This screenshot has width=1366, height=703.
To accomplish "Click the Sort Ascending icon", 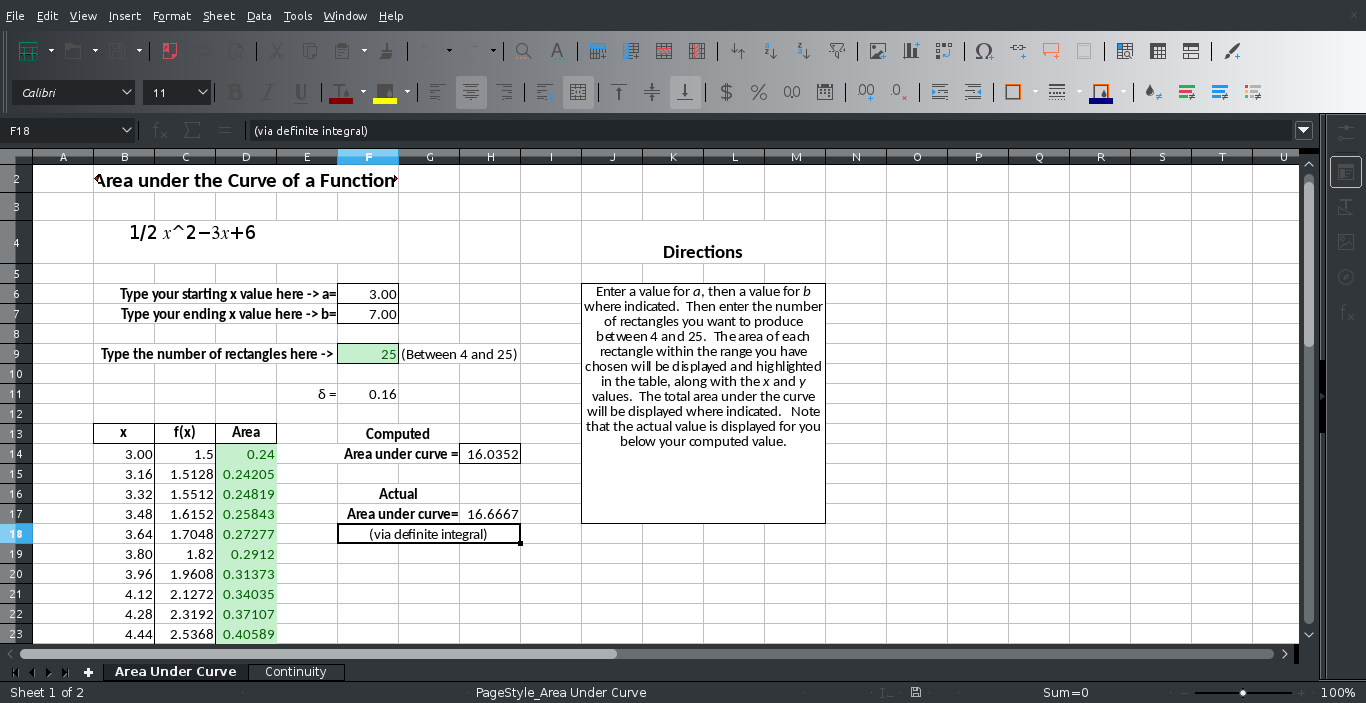I will click(x=770, y=50).
